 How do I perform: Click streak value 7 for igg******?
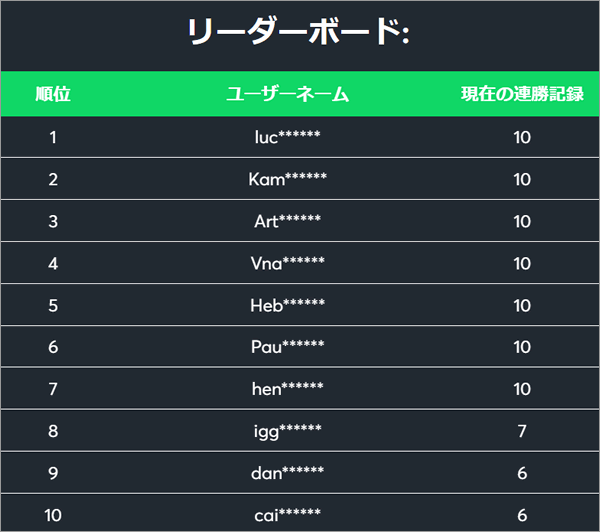coord(522,431)
